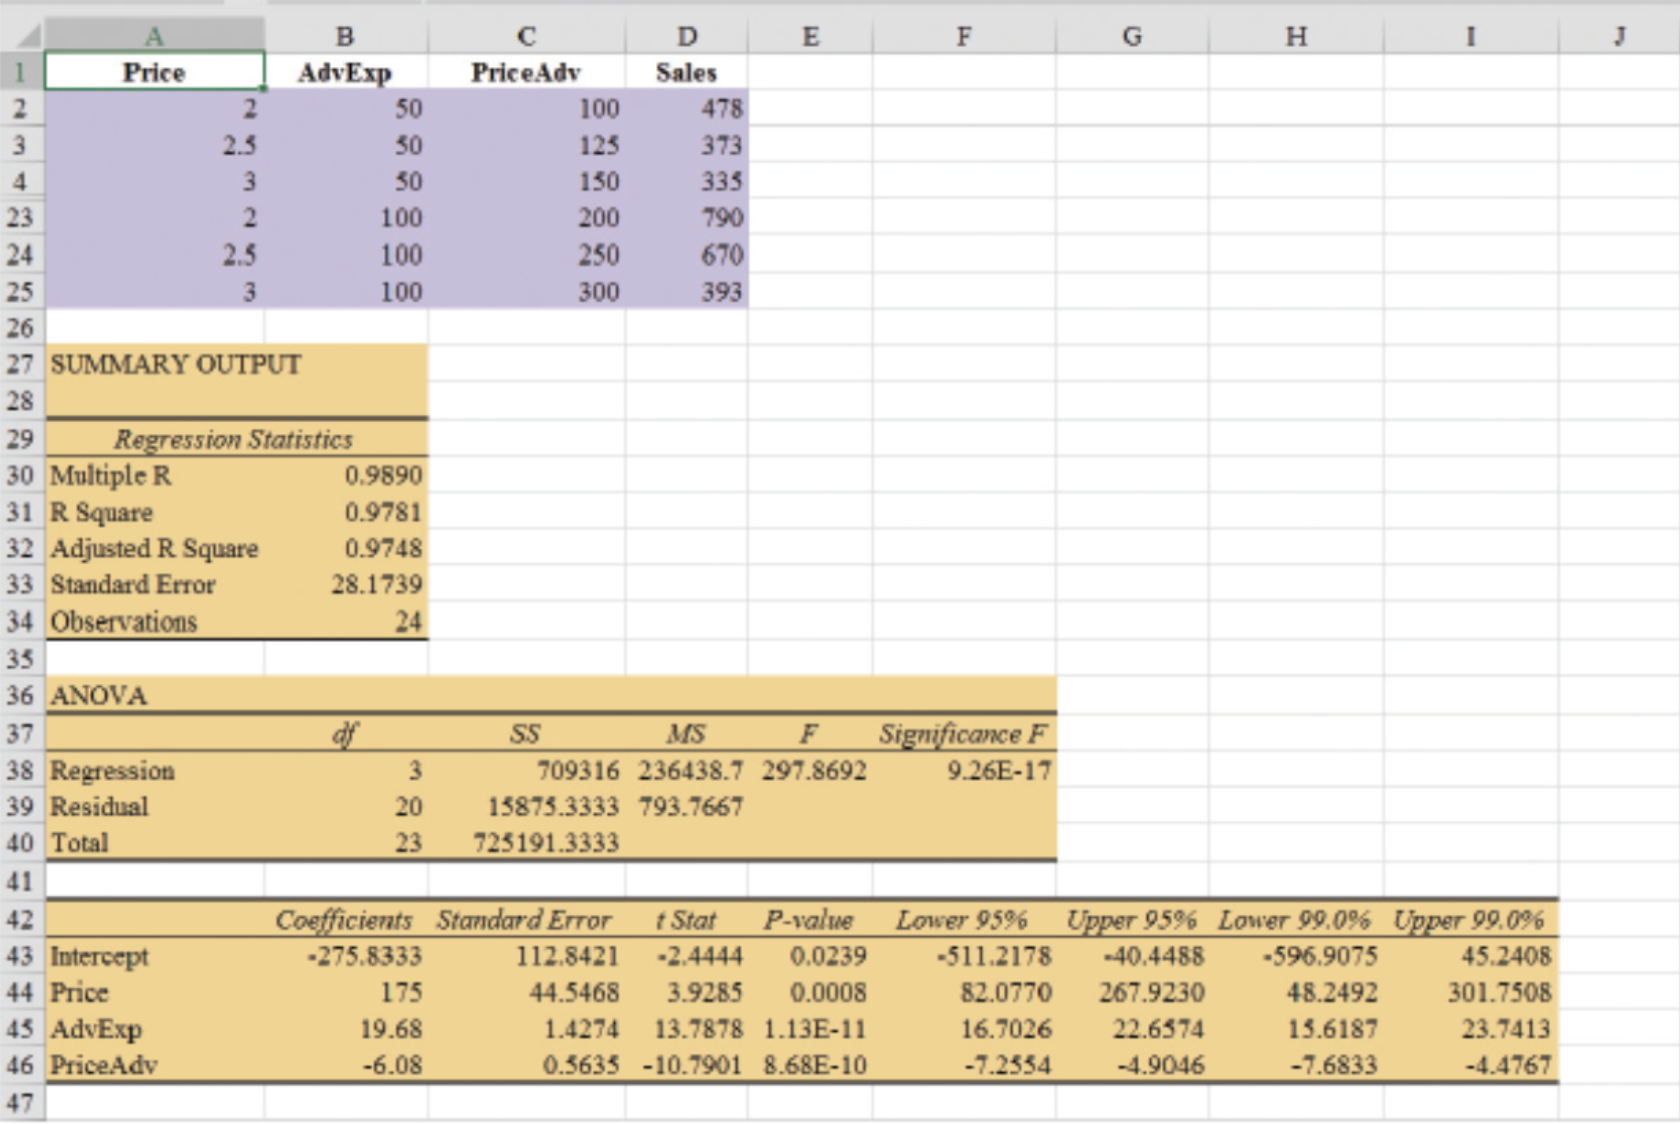Select the Total SS value 725191.3333
This screenshot has width=1680, height=1124.
pos(545,843)
